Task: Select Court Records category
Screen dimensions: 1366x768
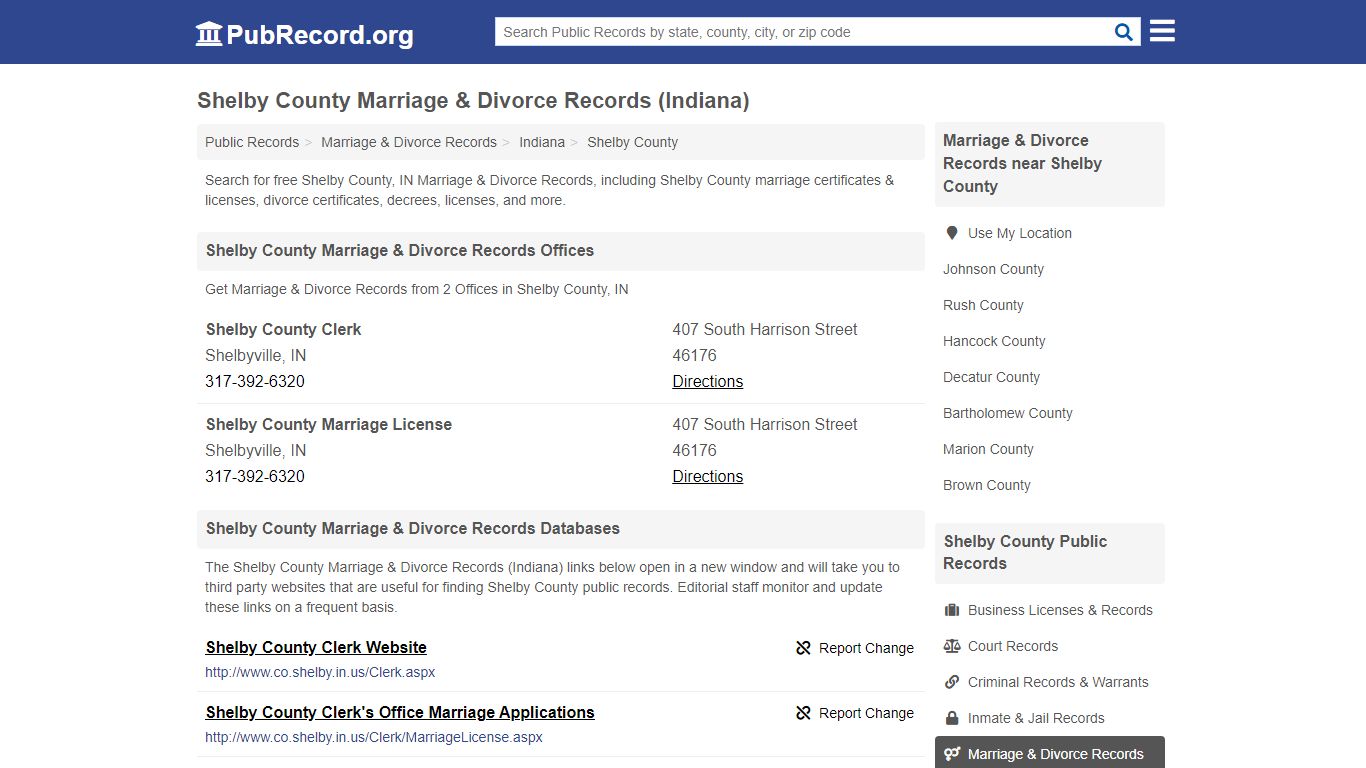Action: [1013, 646]
